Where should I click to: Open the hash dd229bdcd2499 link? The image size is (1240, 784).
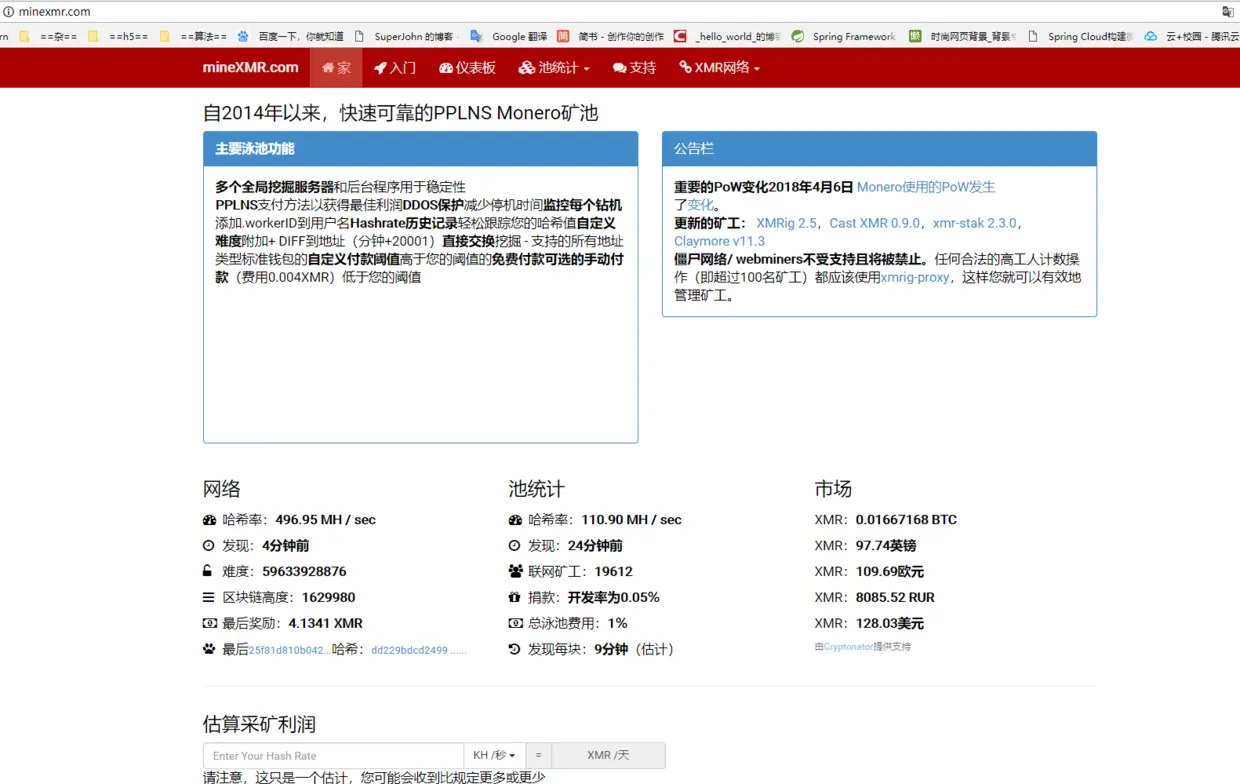[418, 650]
